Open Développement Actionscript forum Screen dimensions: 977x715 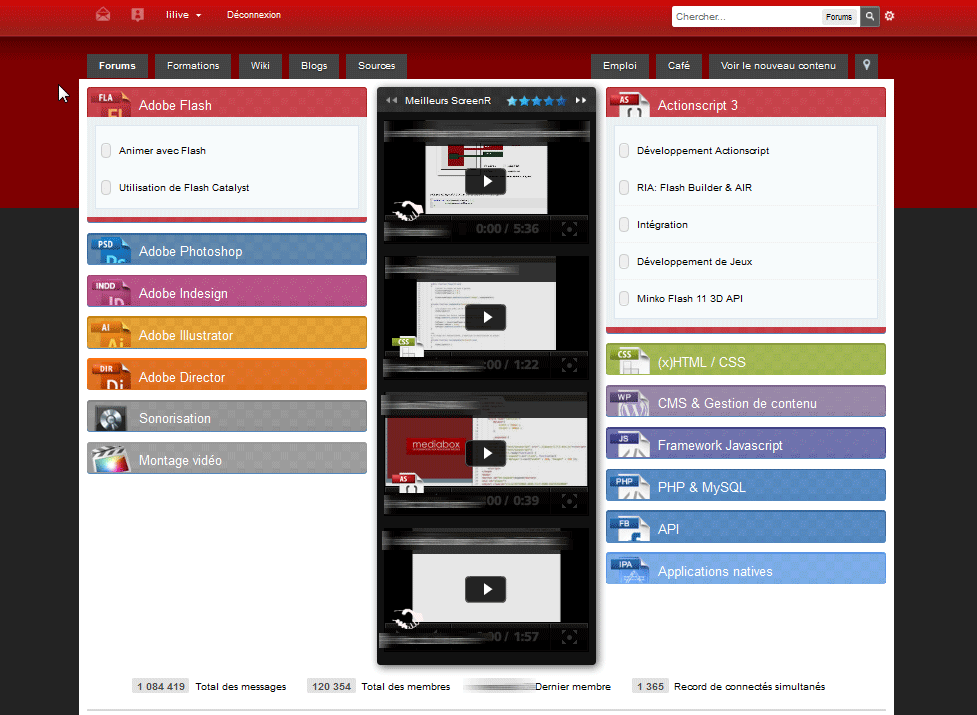coord(703,151)
